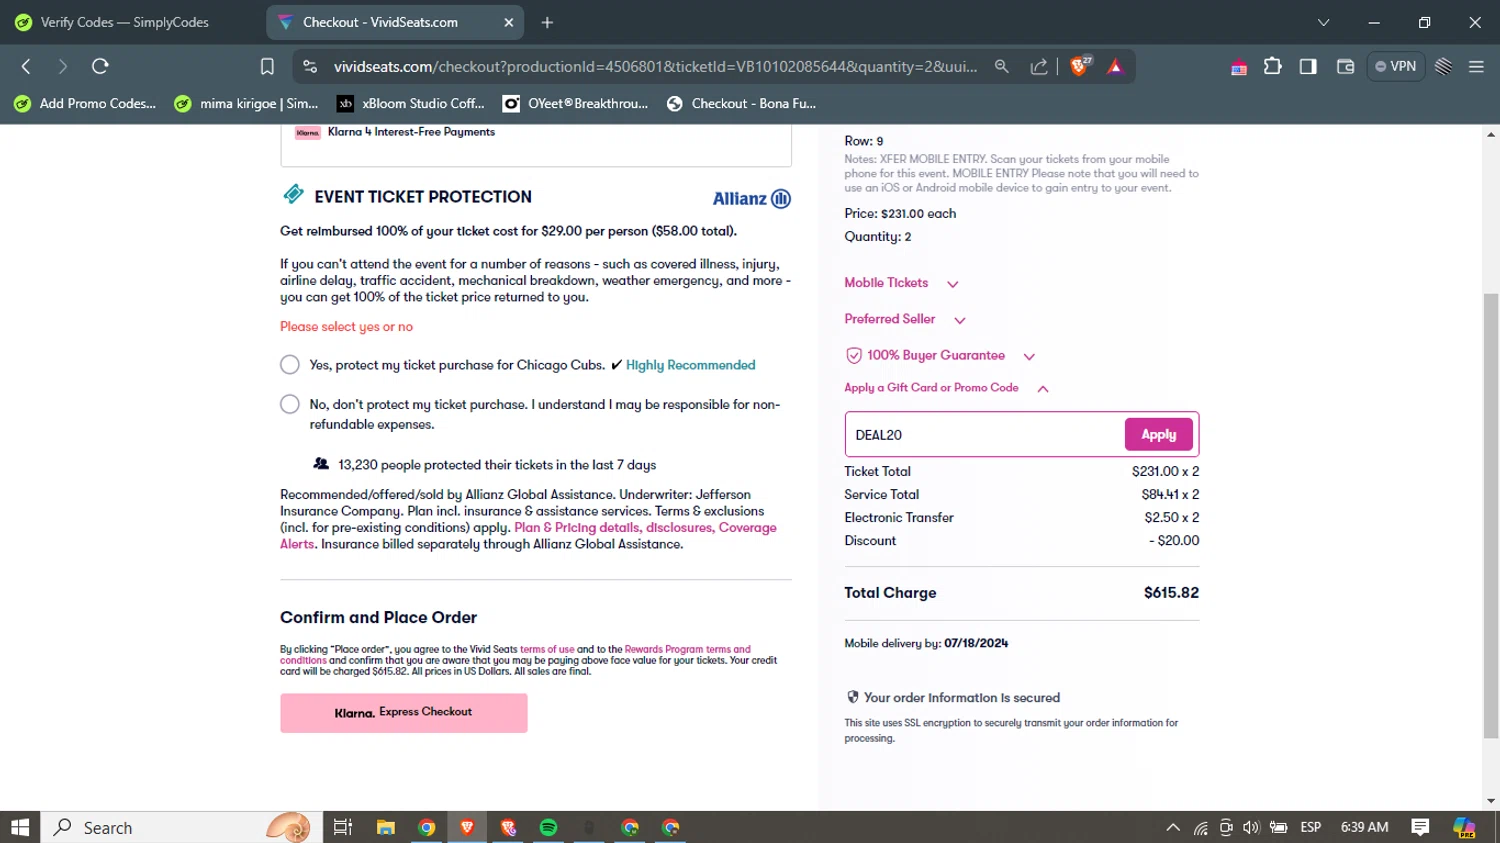Toggle the browser sidebar panel
This screenshot has height=843, width=1500.
(1308, 66)
